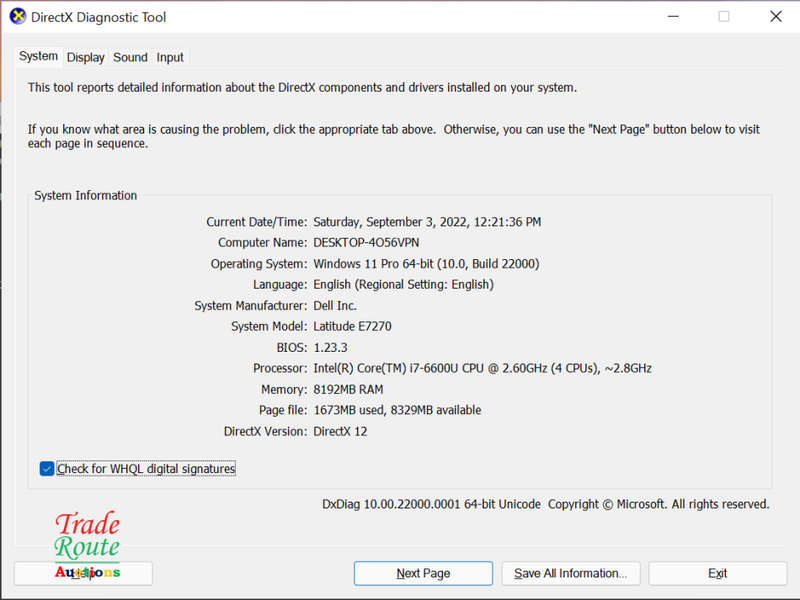This screenshot has height=600, width=800.
Task: Switch to the System tab
Action: [38, 56]
